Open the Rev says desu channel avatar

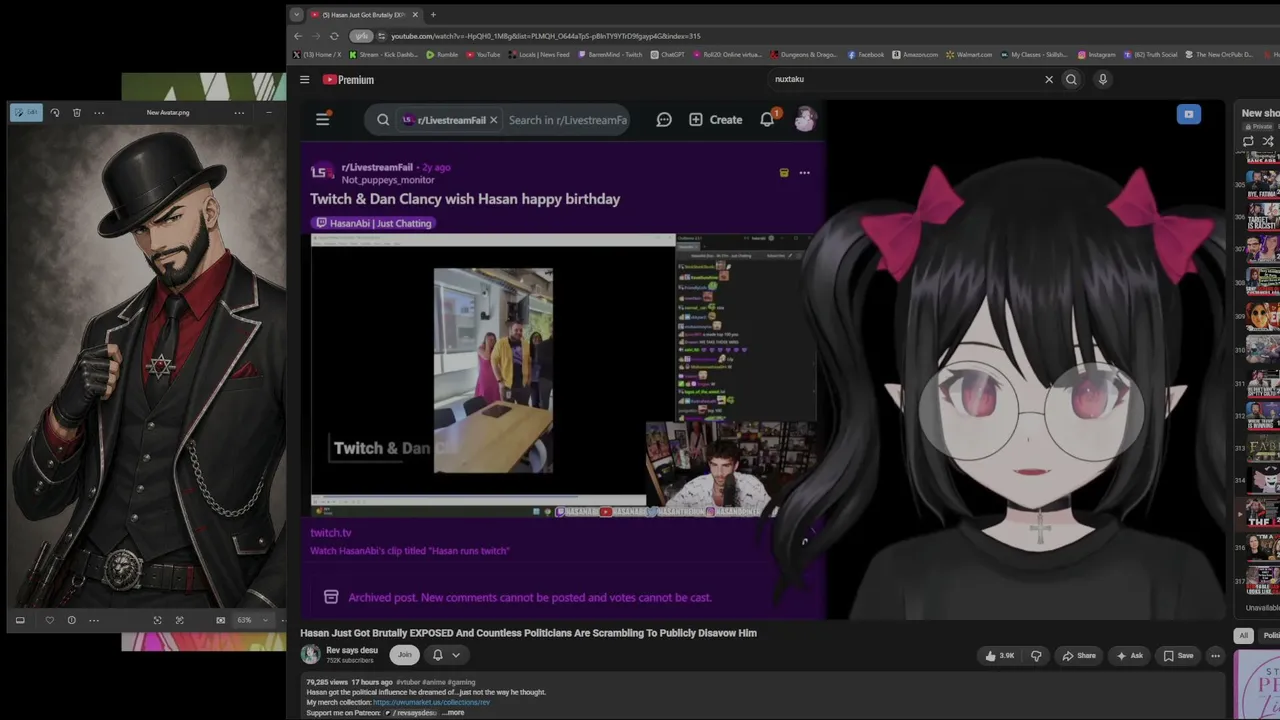(x=311, y=655)
